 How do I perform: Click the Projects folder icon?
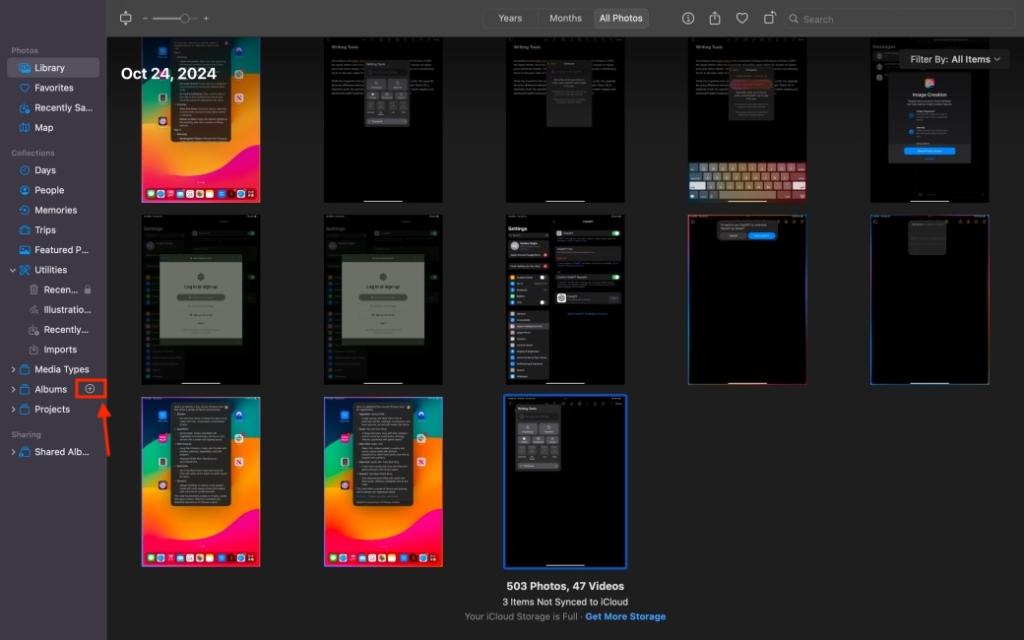(25, 409)
